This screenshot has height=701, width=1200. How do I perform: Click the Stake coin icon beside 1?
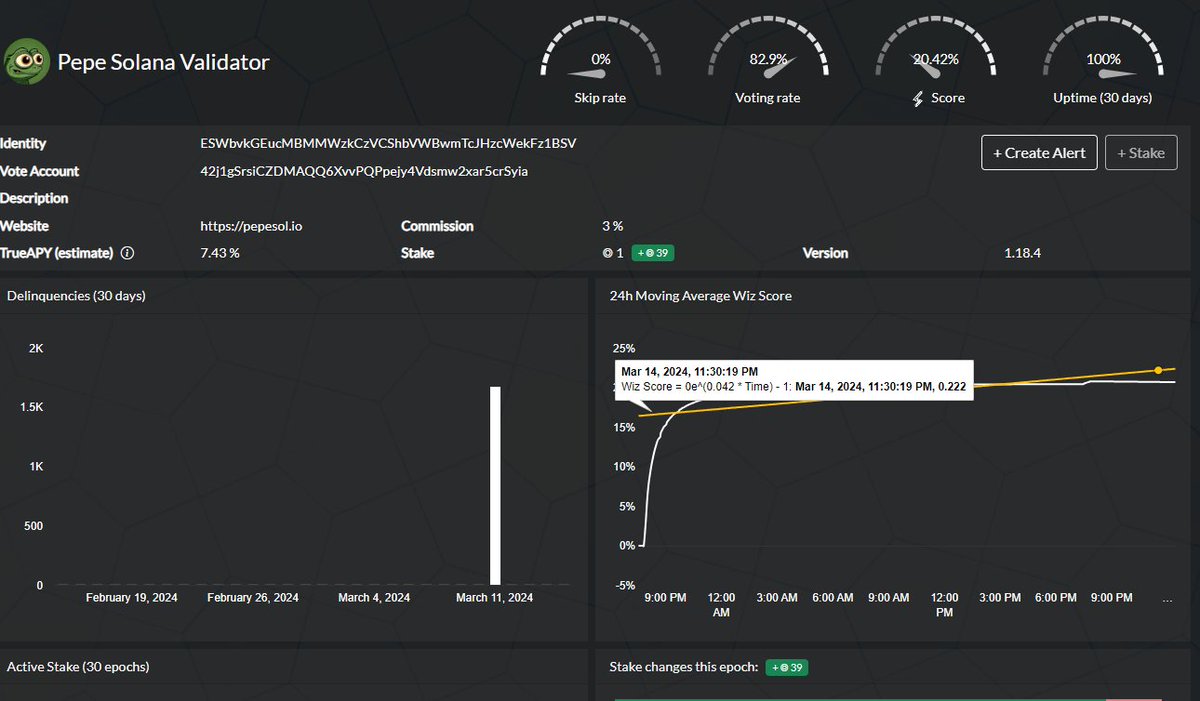[607, 253]
